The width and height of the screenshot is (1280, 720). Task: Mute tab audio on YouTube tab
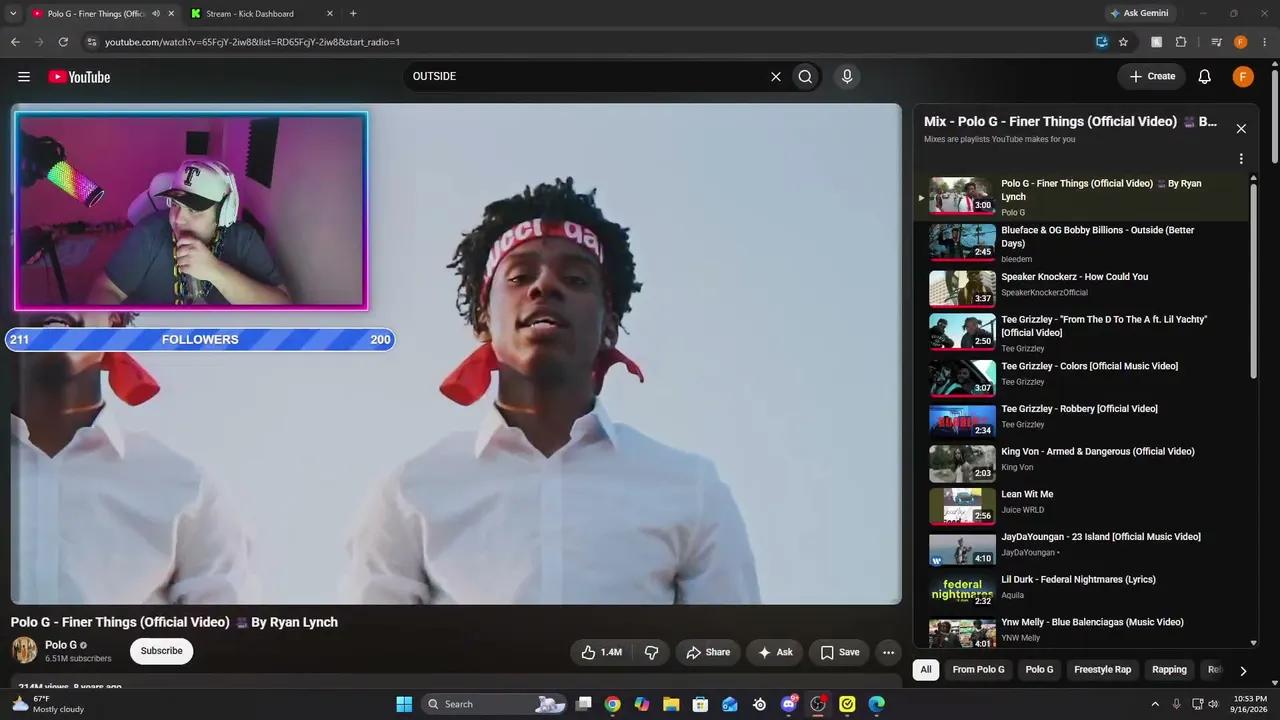(x=155, y=14)
